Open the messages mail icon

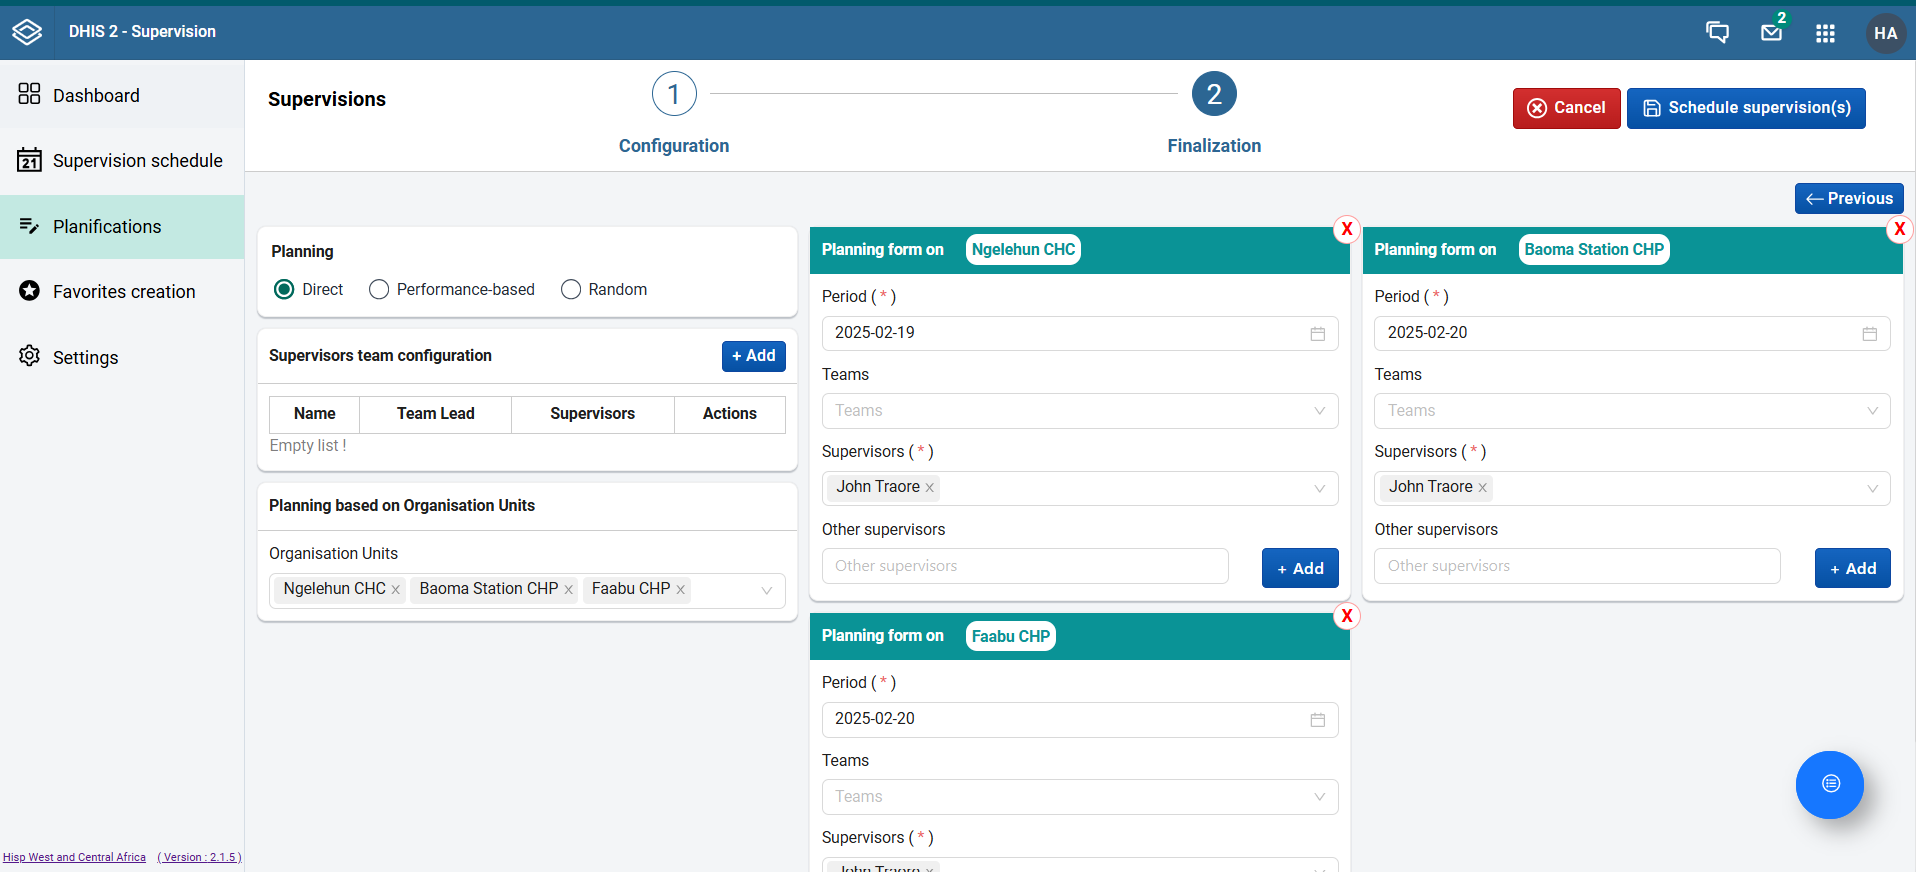[x=1771, y=32]
